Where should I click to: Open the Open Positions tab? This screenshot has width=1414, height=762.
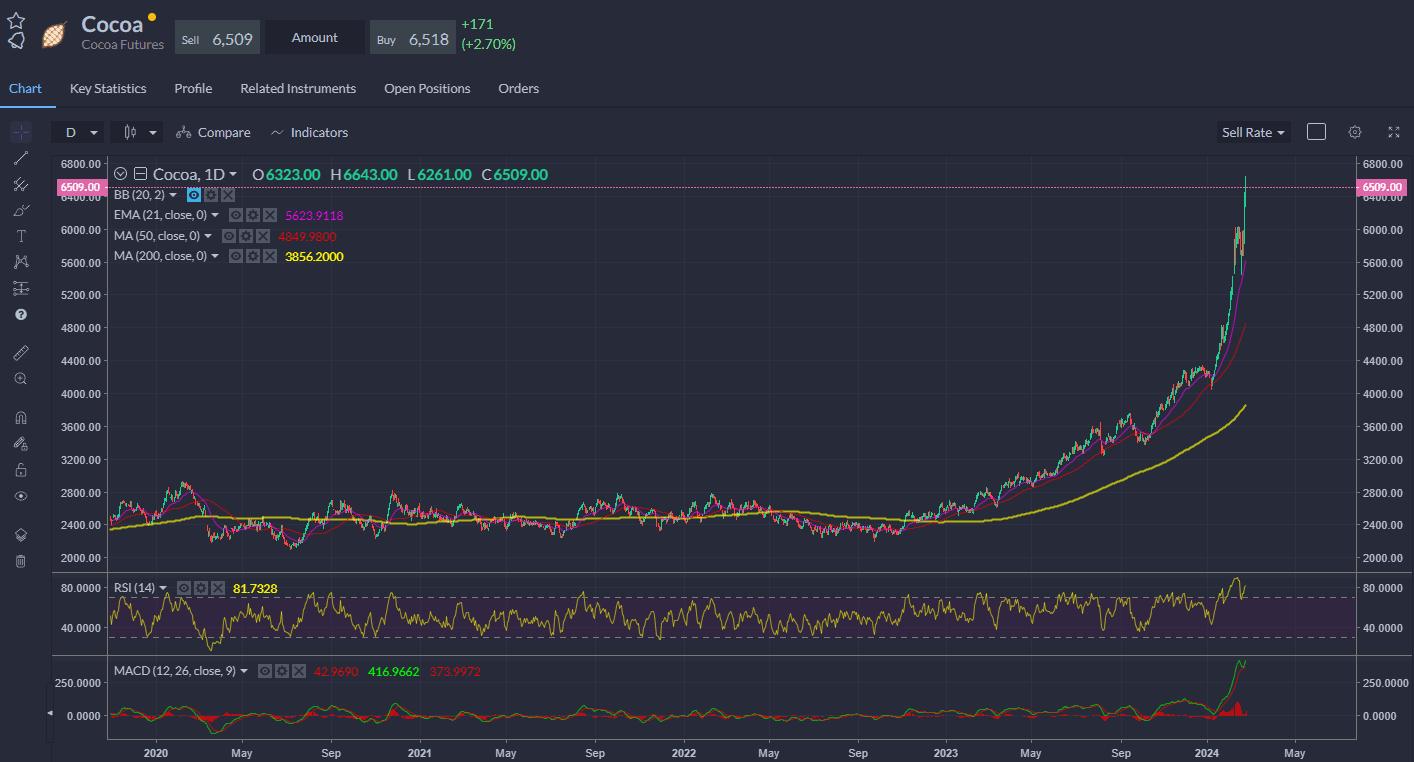tap(427, 88)
